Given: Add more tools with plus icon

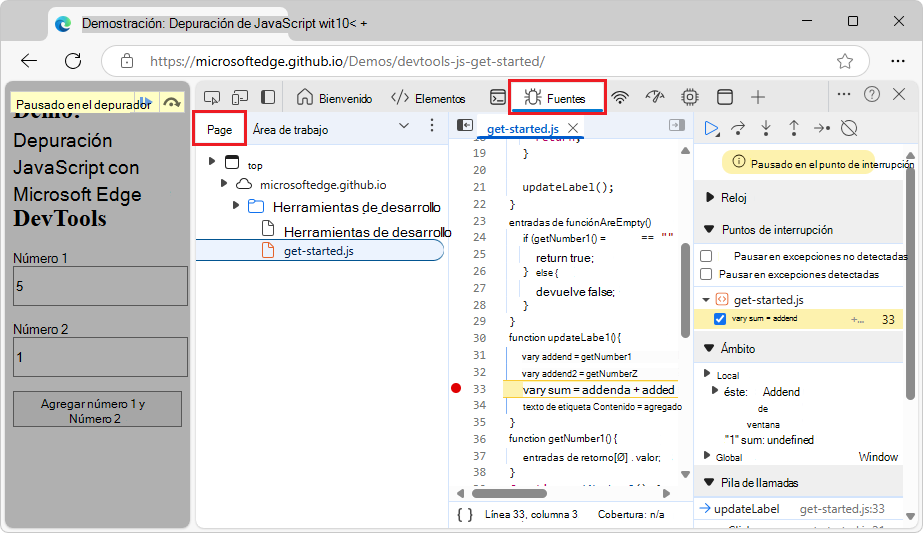Looking at the screenshot, I should point(758,97).
